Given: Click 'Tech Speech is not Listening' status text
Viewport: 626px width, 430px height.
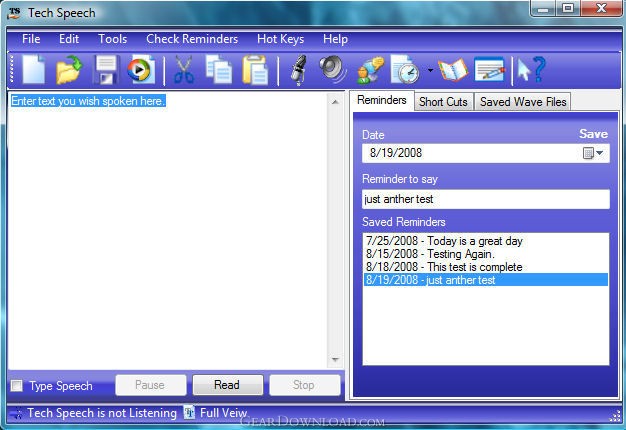Looking at the screenshot, I should [x=102, y=413].
